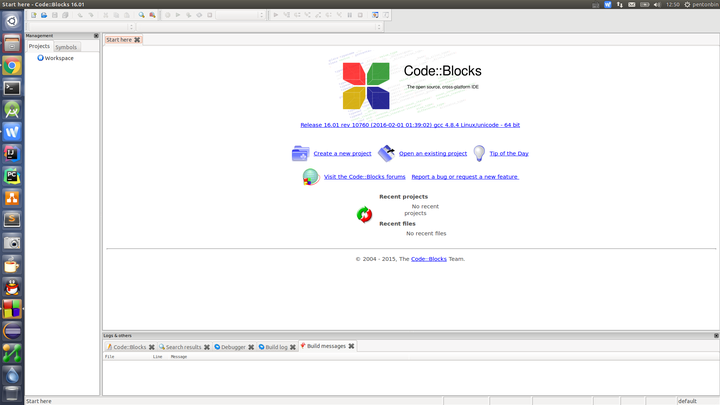Image resolution: width=720 pixels, height=405 pixels.
Task: Click the Replace toolbar icon
Action: point(152,15)
